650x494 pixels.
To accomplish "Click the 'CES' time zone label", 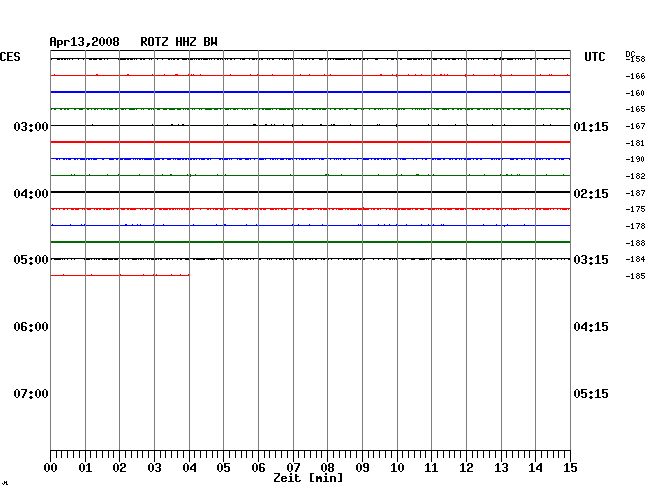I will click(10, 57).
